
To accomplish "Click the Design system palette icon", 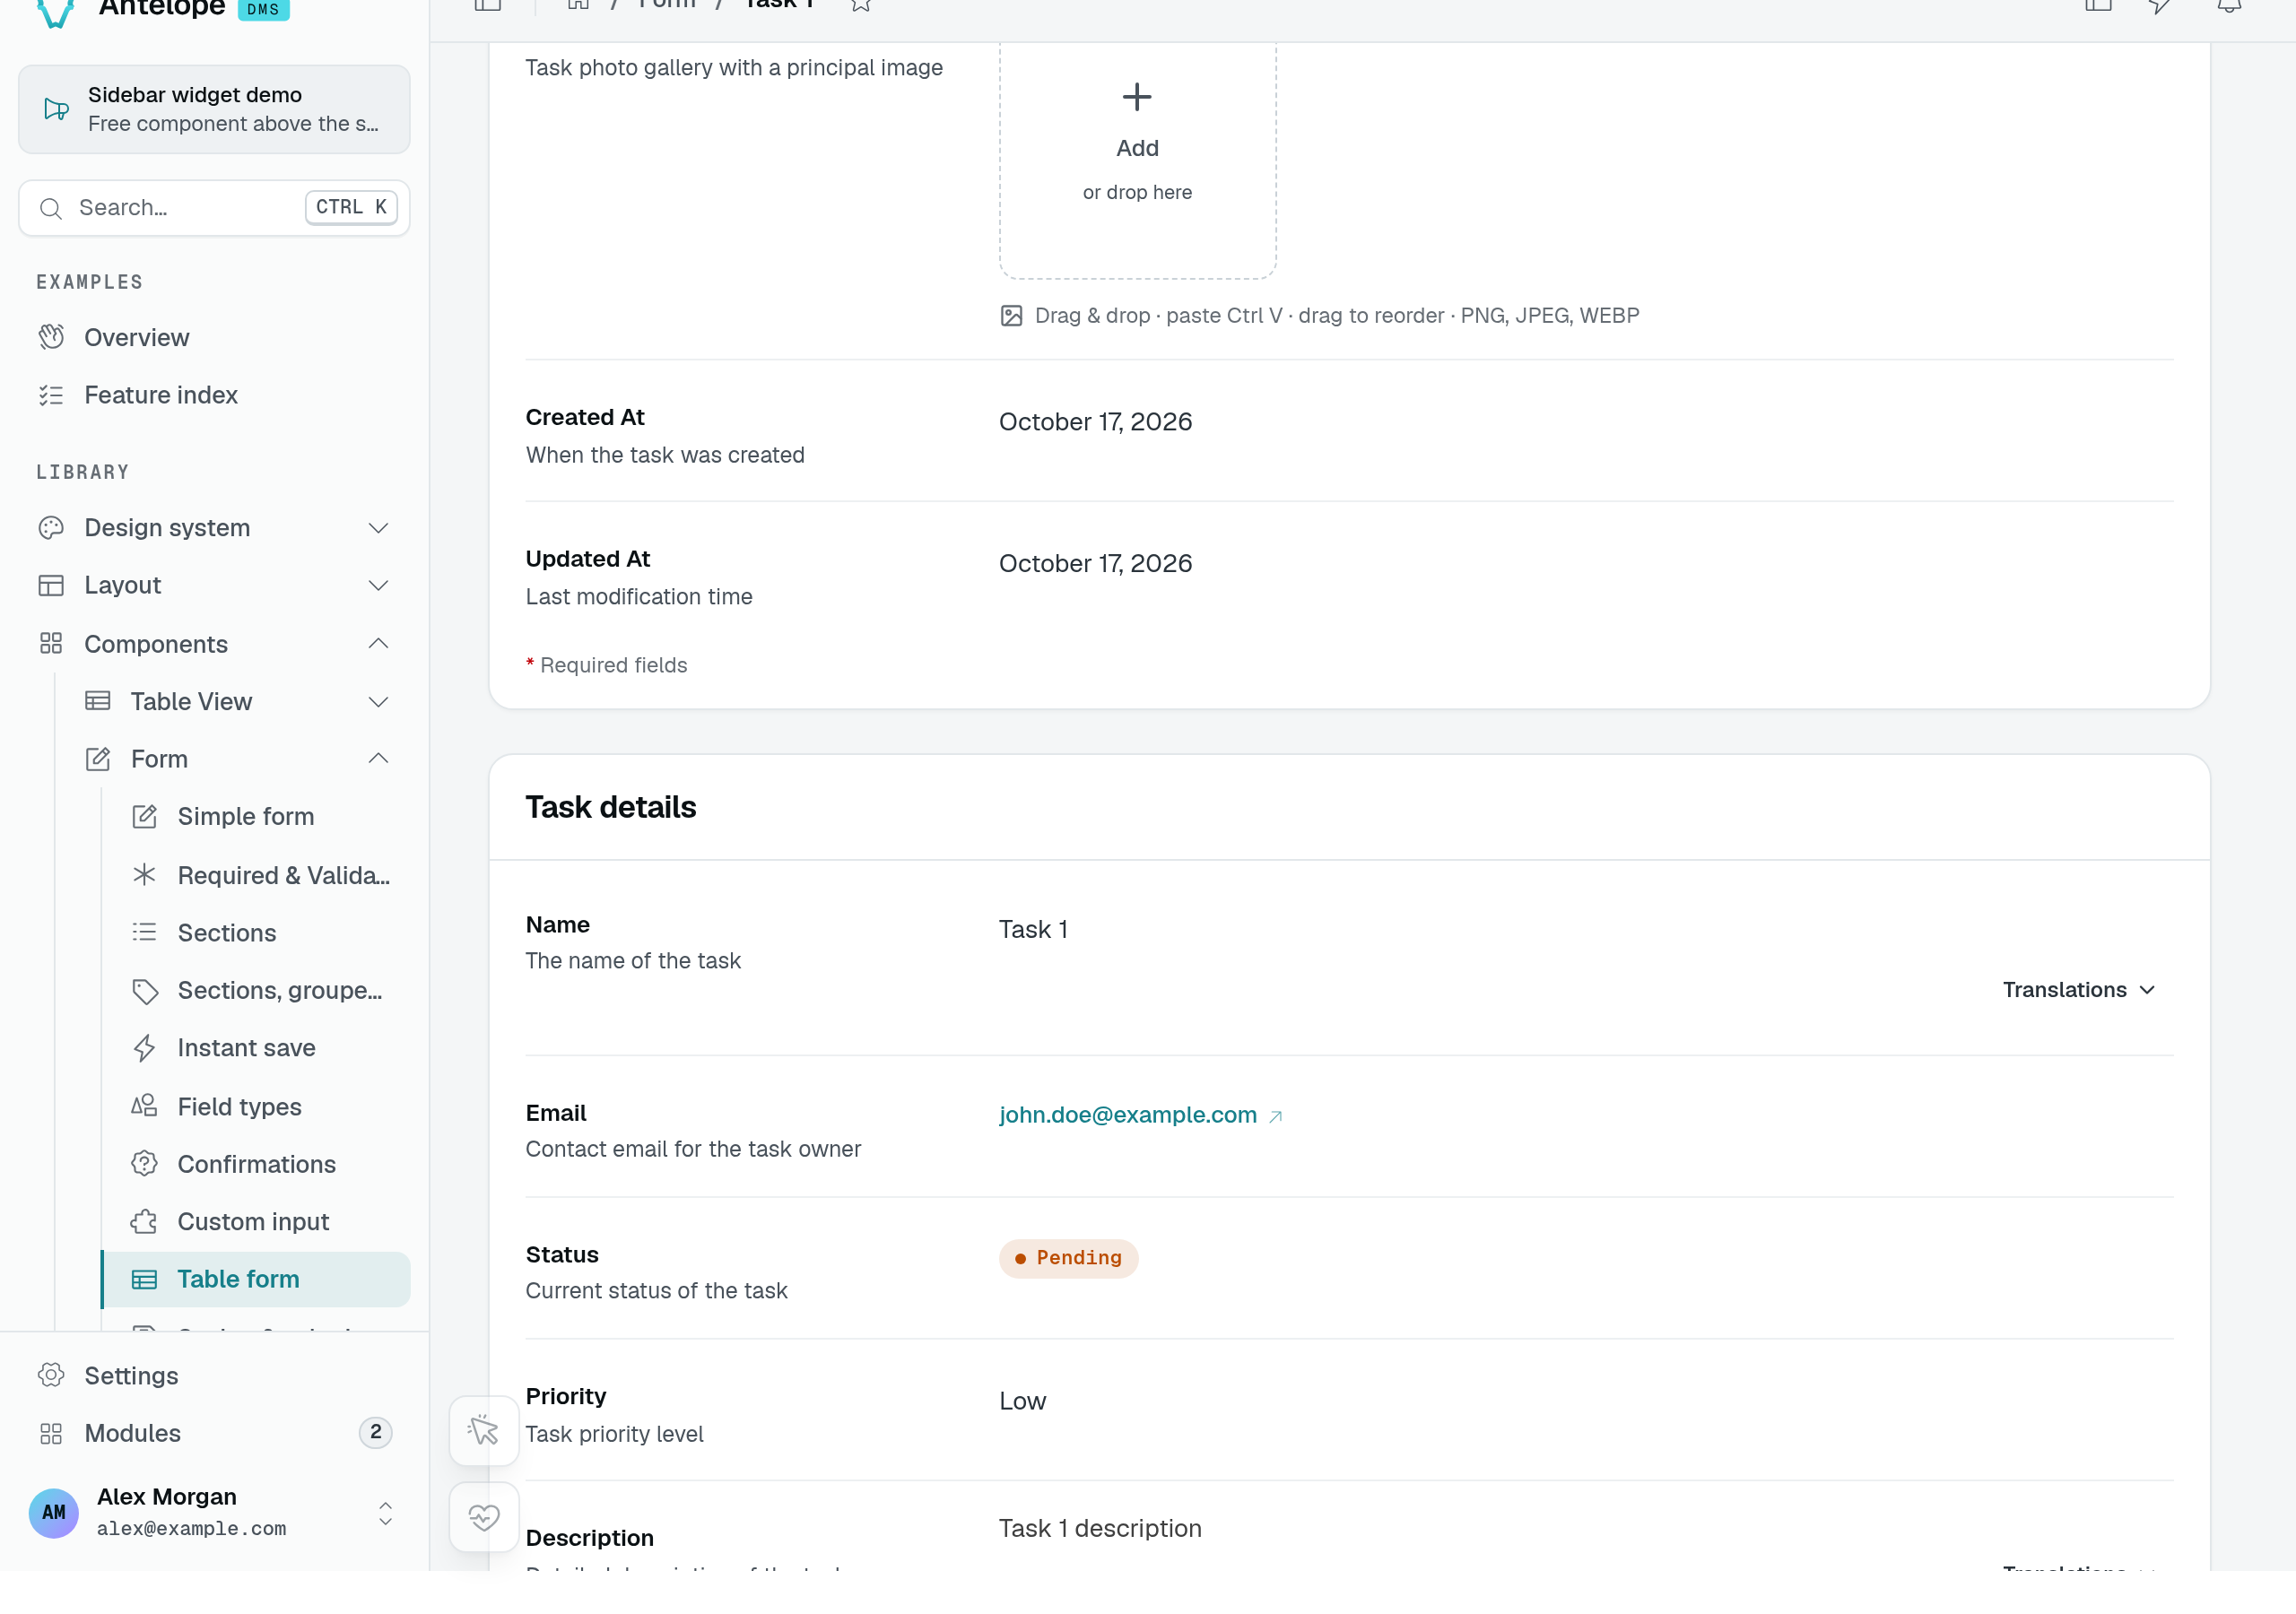I will pos(51,527).
